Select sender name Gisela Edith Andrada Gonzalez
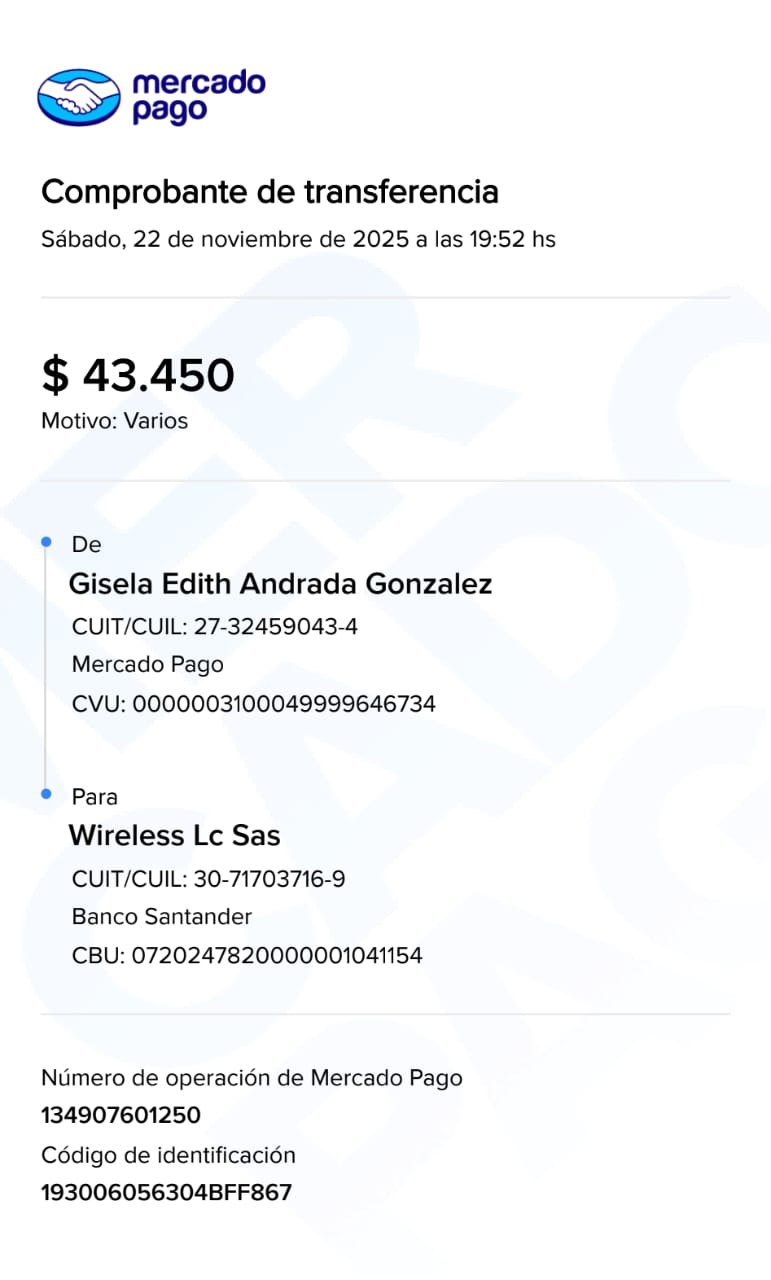This screenshot has width=771, height=1280. tap(280, 584)
